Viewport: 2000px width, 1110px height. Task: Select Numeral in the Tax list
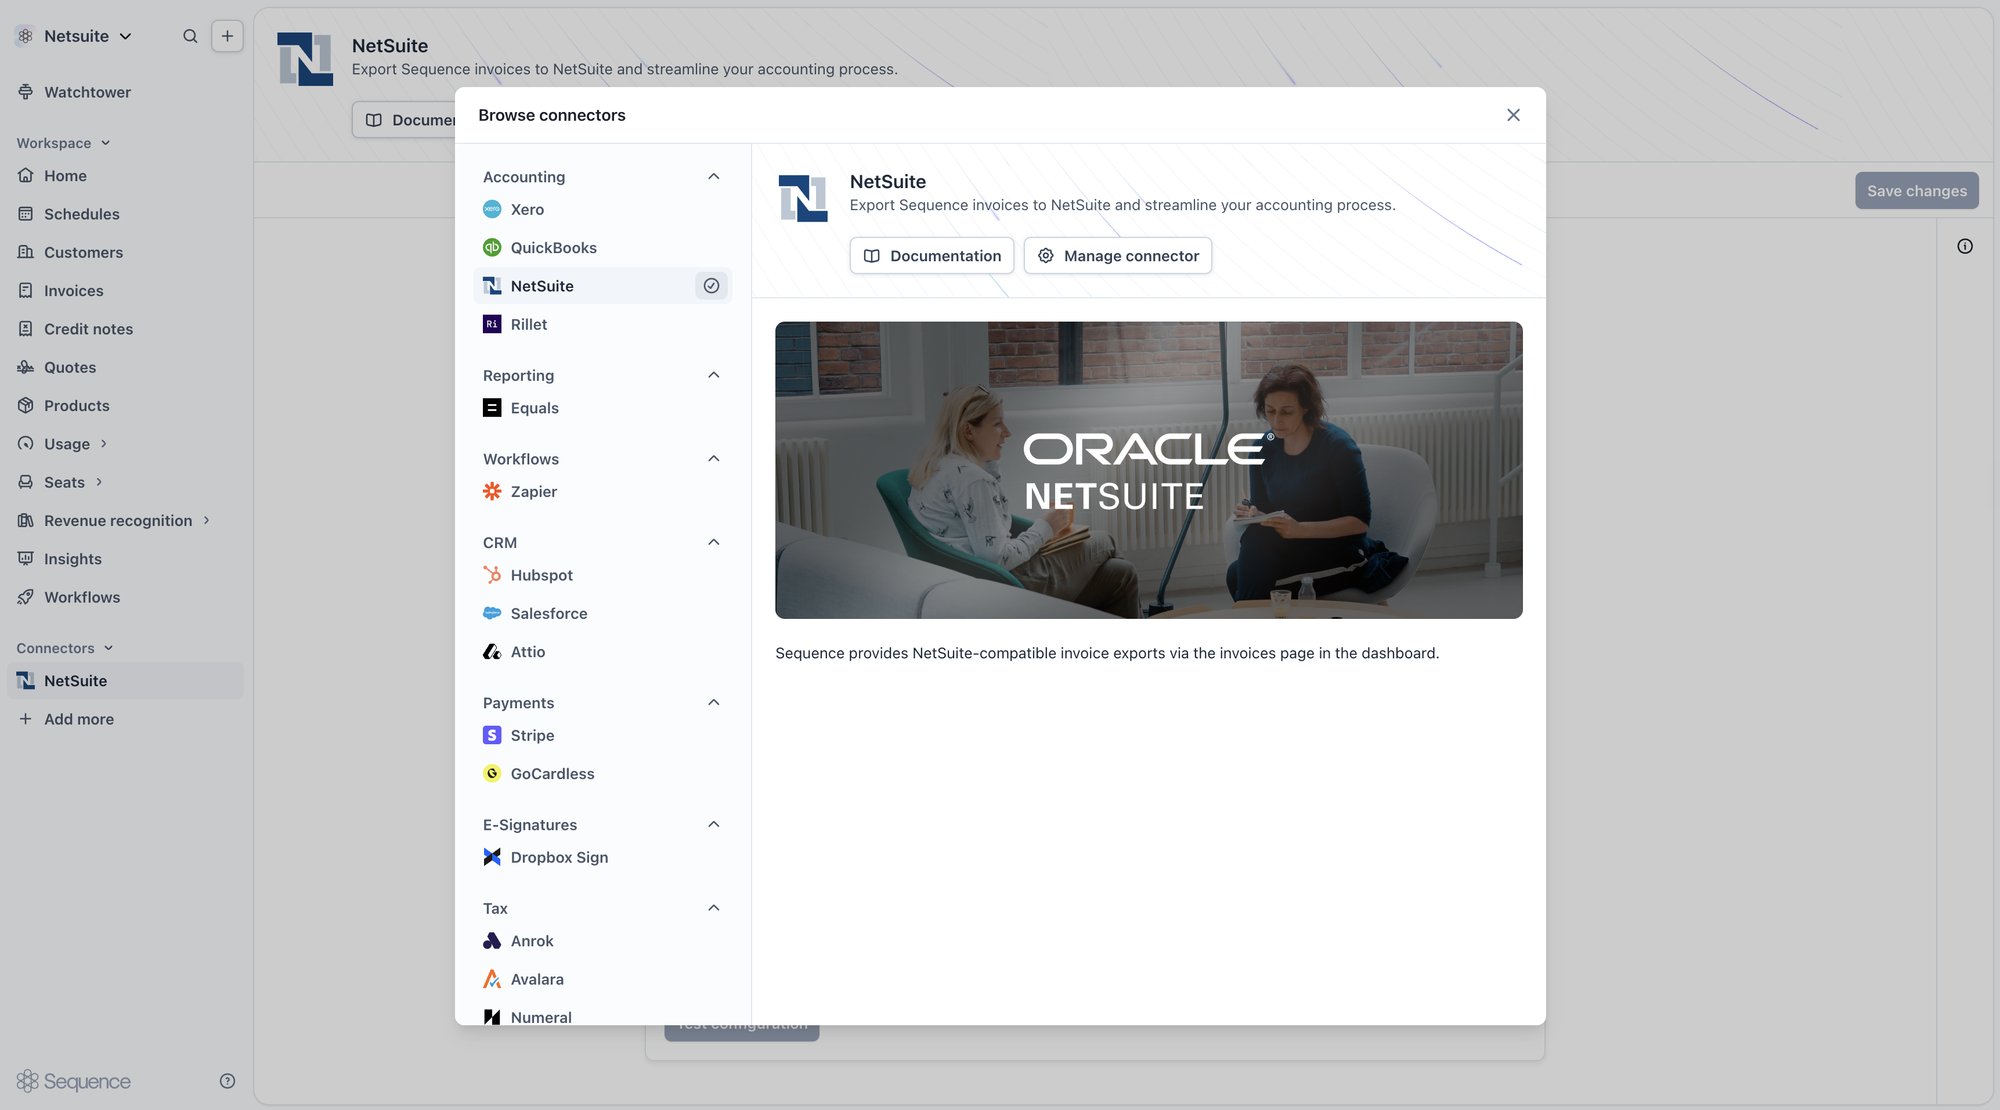tap(602, 1016)
